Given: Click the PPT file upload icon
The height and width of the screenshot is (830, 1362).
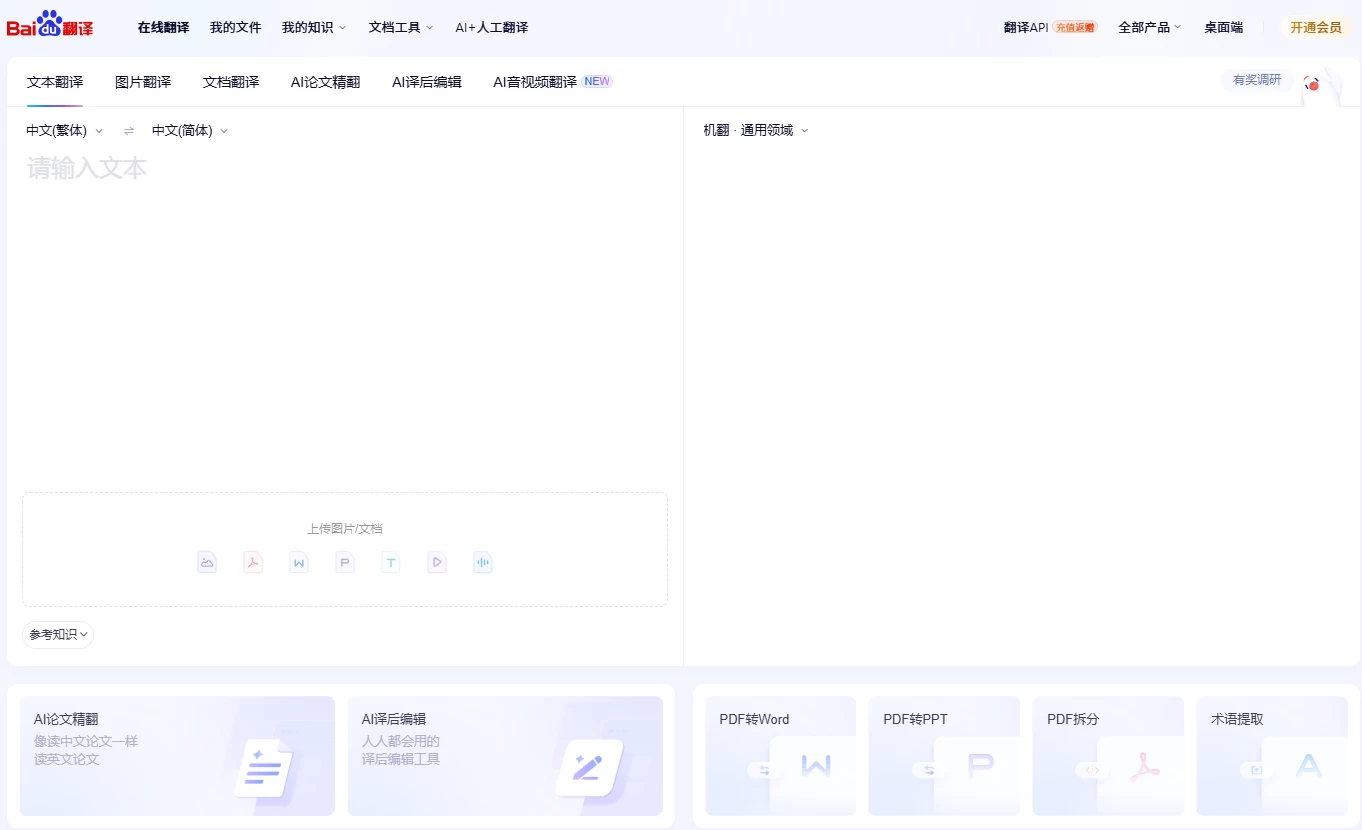Looking at the screenshot, I should tap(344, 562).
